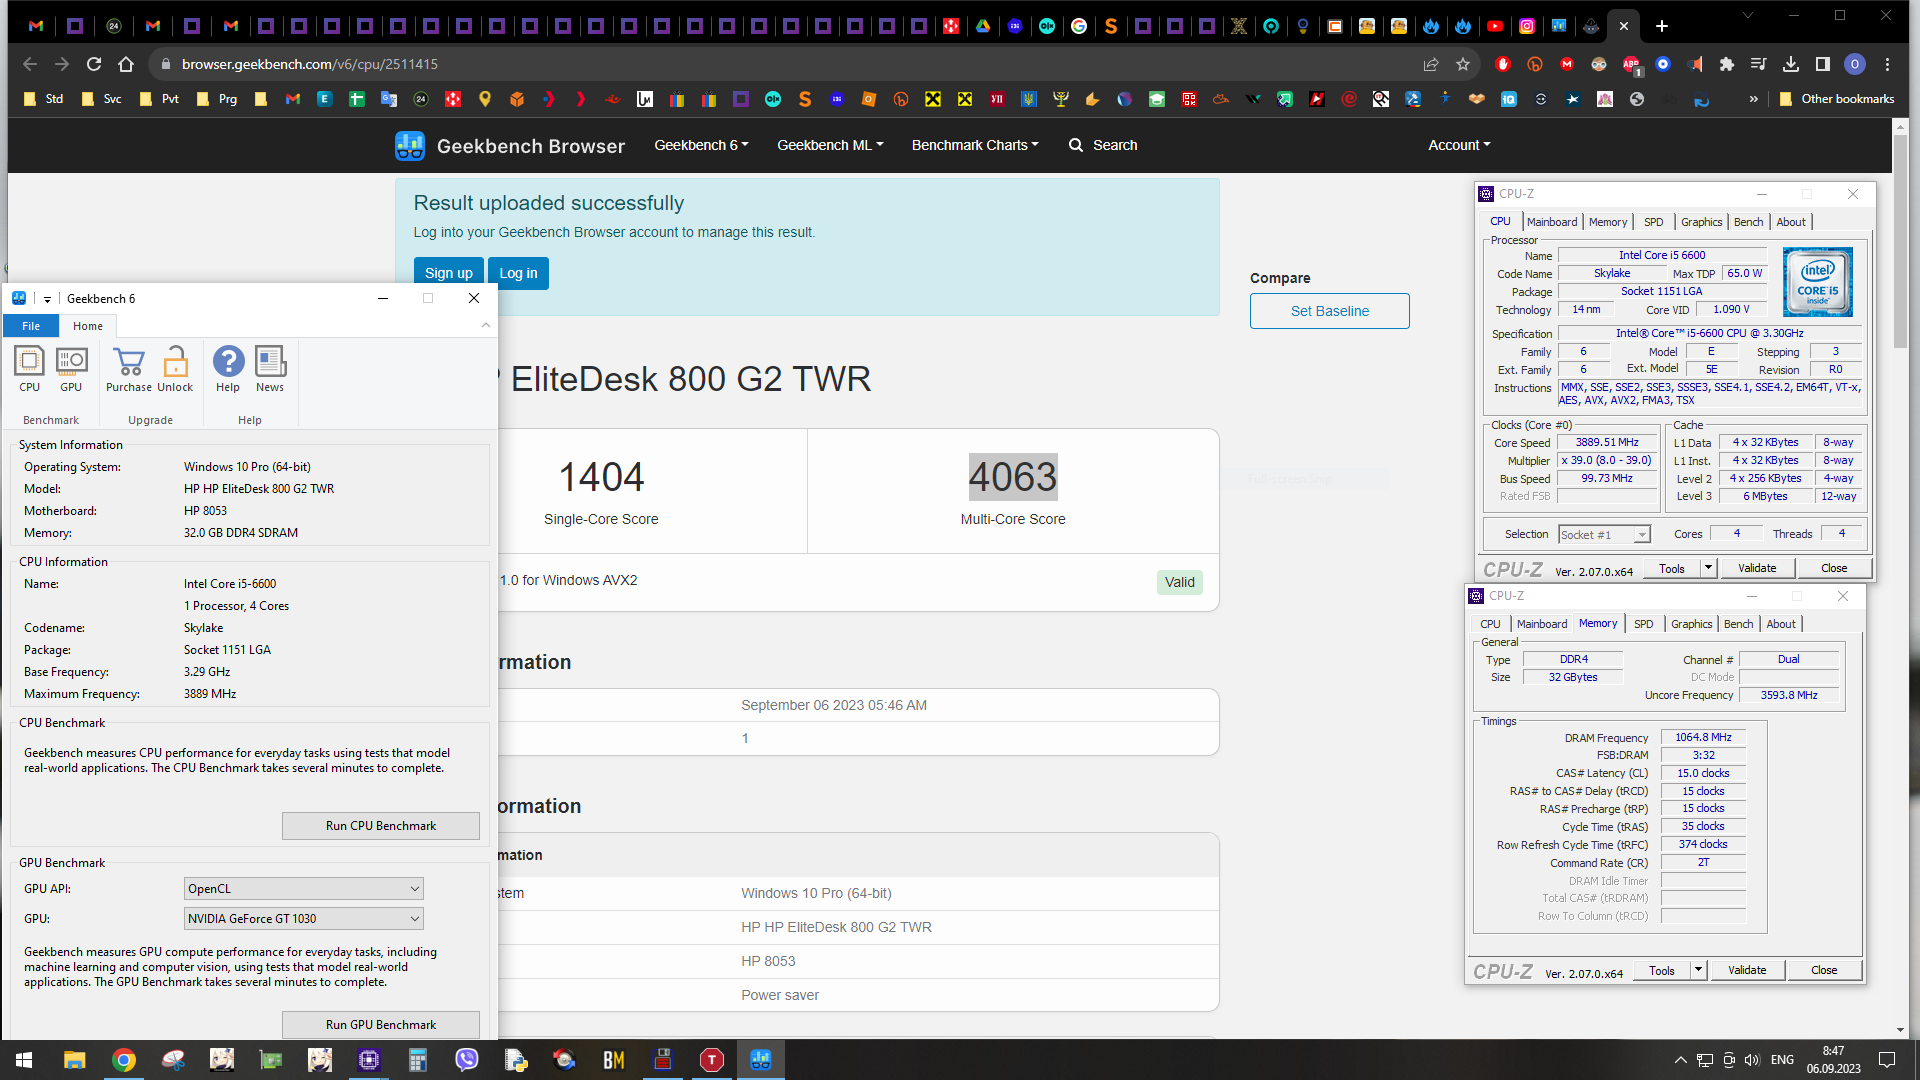Click the share page icon in address bar
Image resolution: width=1920 pixels, height=1080 pixels.
click(1431, 64)
